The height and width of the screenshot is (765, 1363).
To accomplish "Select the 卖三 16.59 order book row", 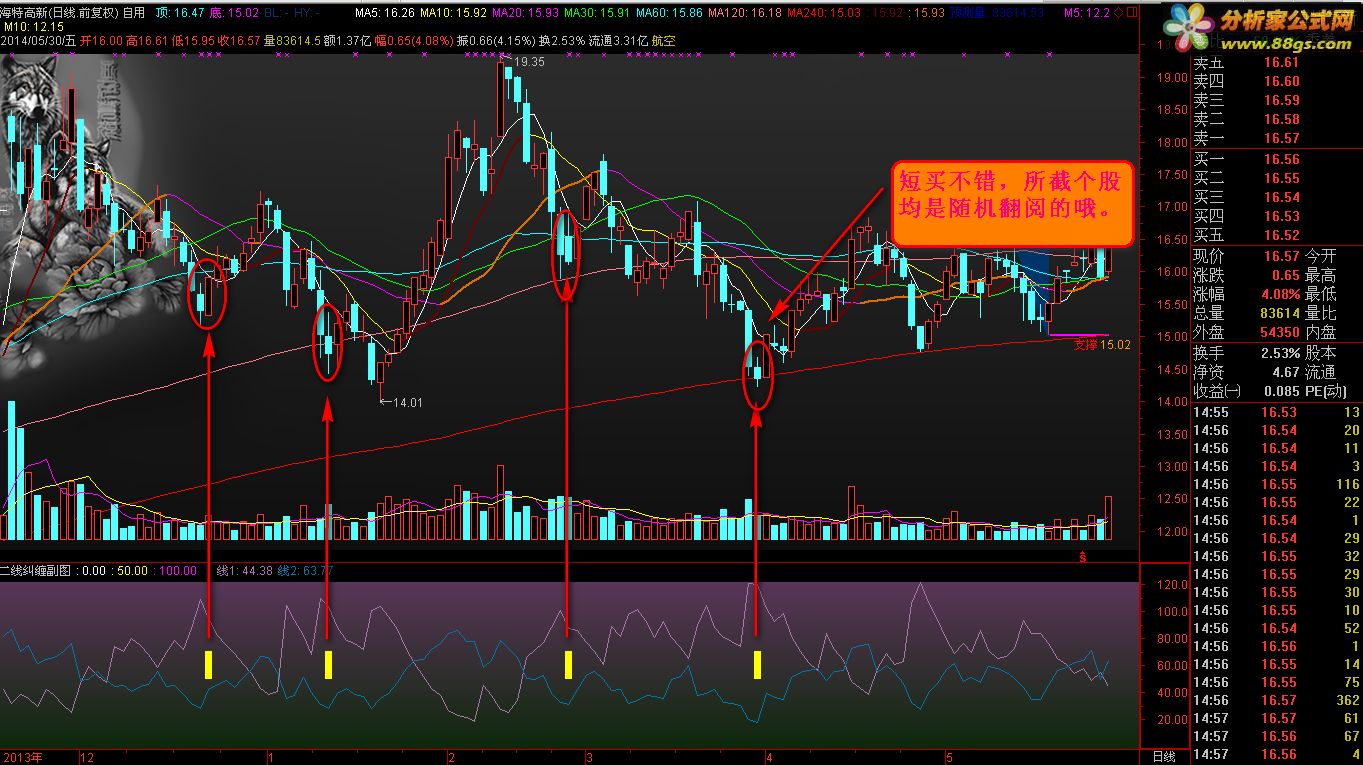I will click(x=1277, y=101).
